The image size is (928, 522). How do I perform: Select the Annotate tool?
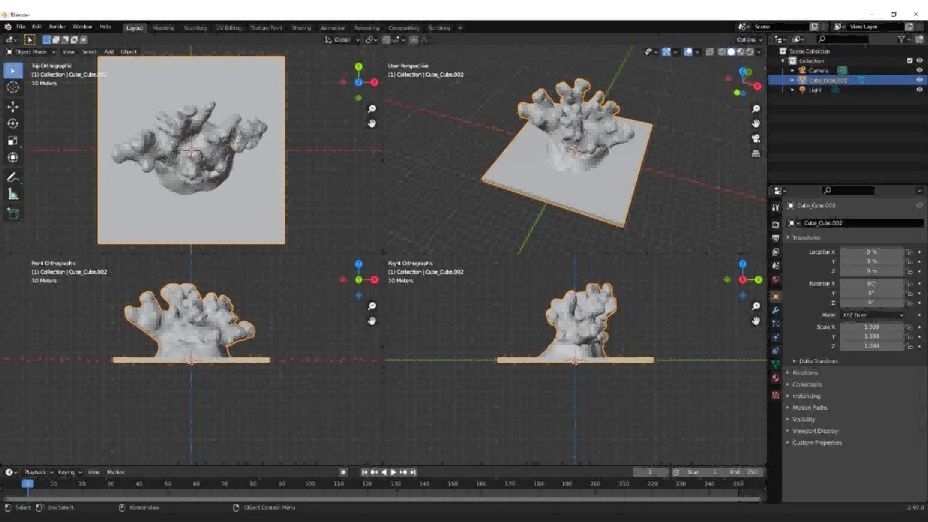tap(13, 177)
